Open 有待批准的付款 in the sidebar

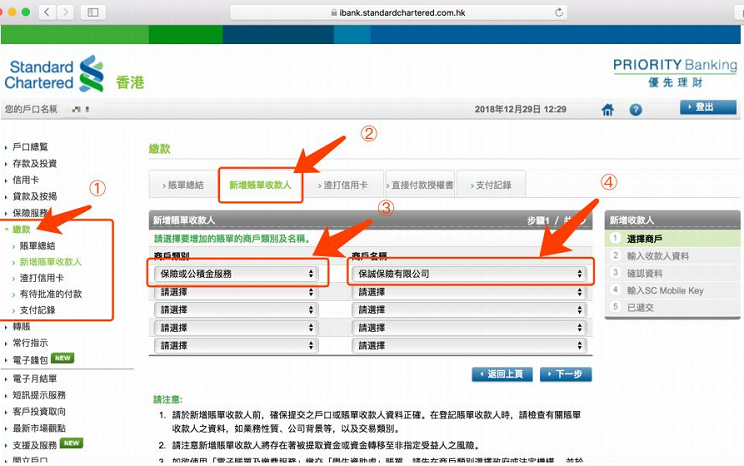tap(50, 294)
